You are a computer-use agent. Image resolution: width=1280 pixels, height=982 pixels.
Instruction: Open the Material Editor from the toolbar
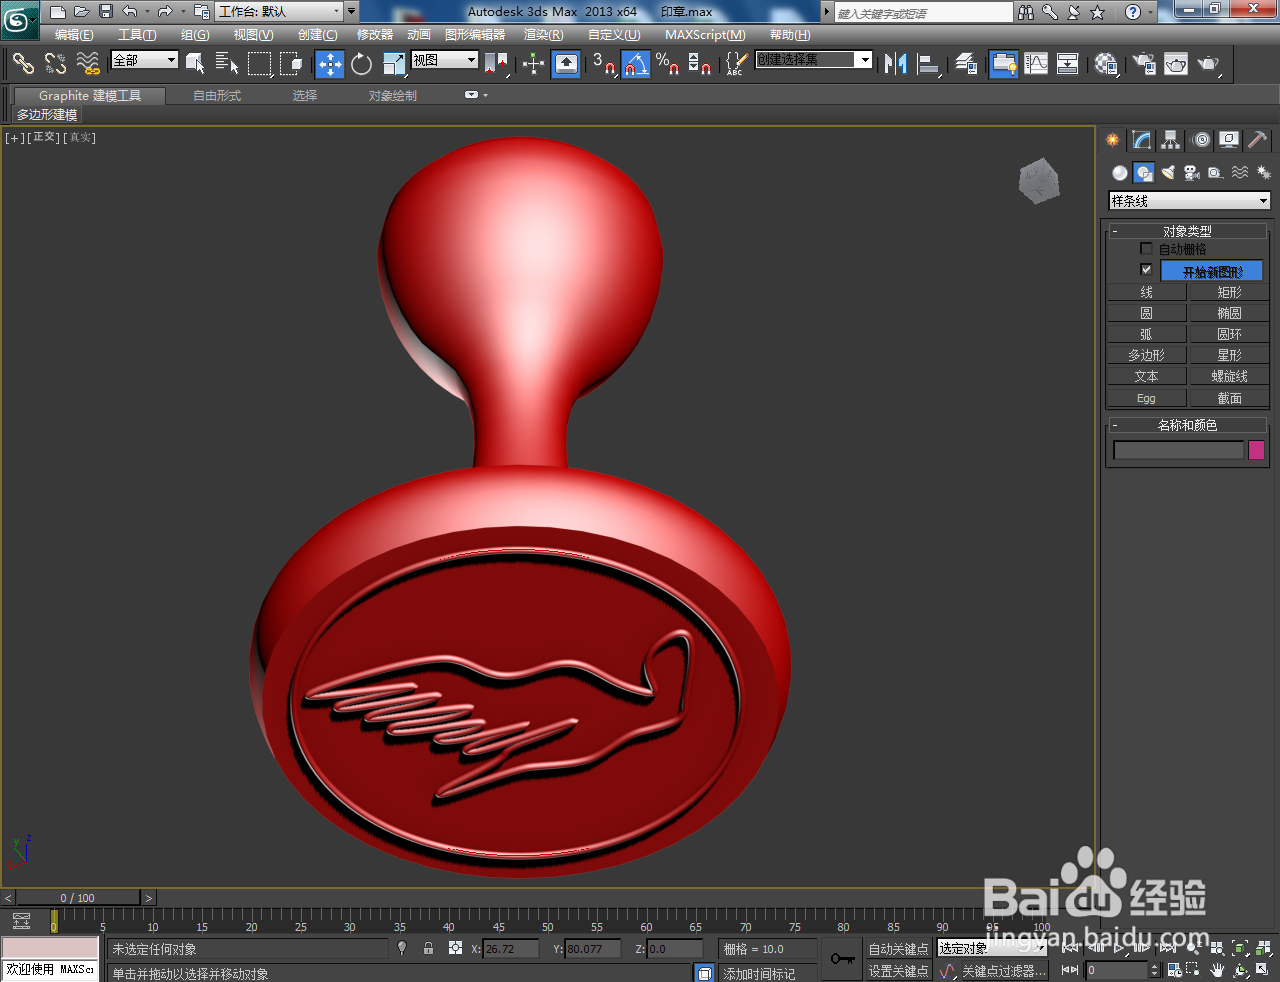coord(1105,64)
